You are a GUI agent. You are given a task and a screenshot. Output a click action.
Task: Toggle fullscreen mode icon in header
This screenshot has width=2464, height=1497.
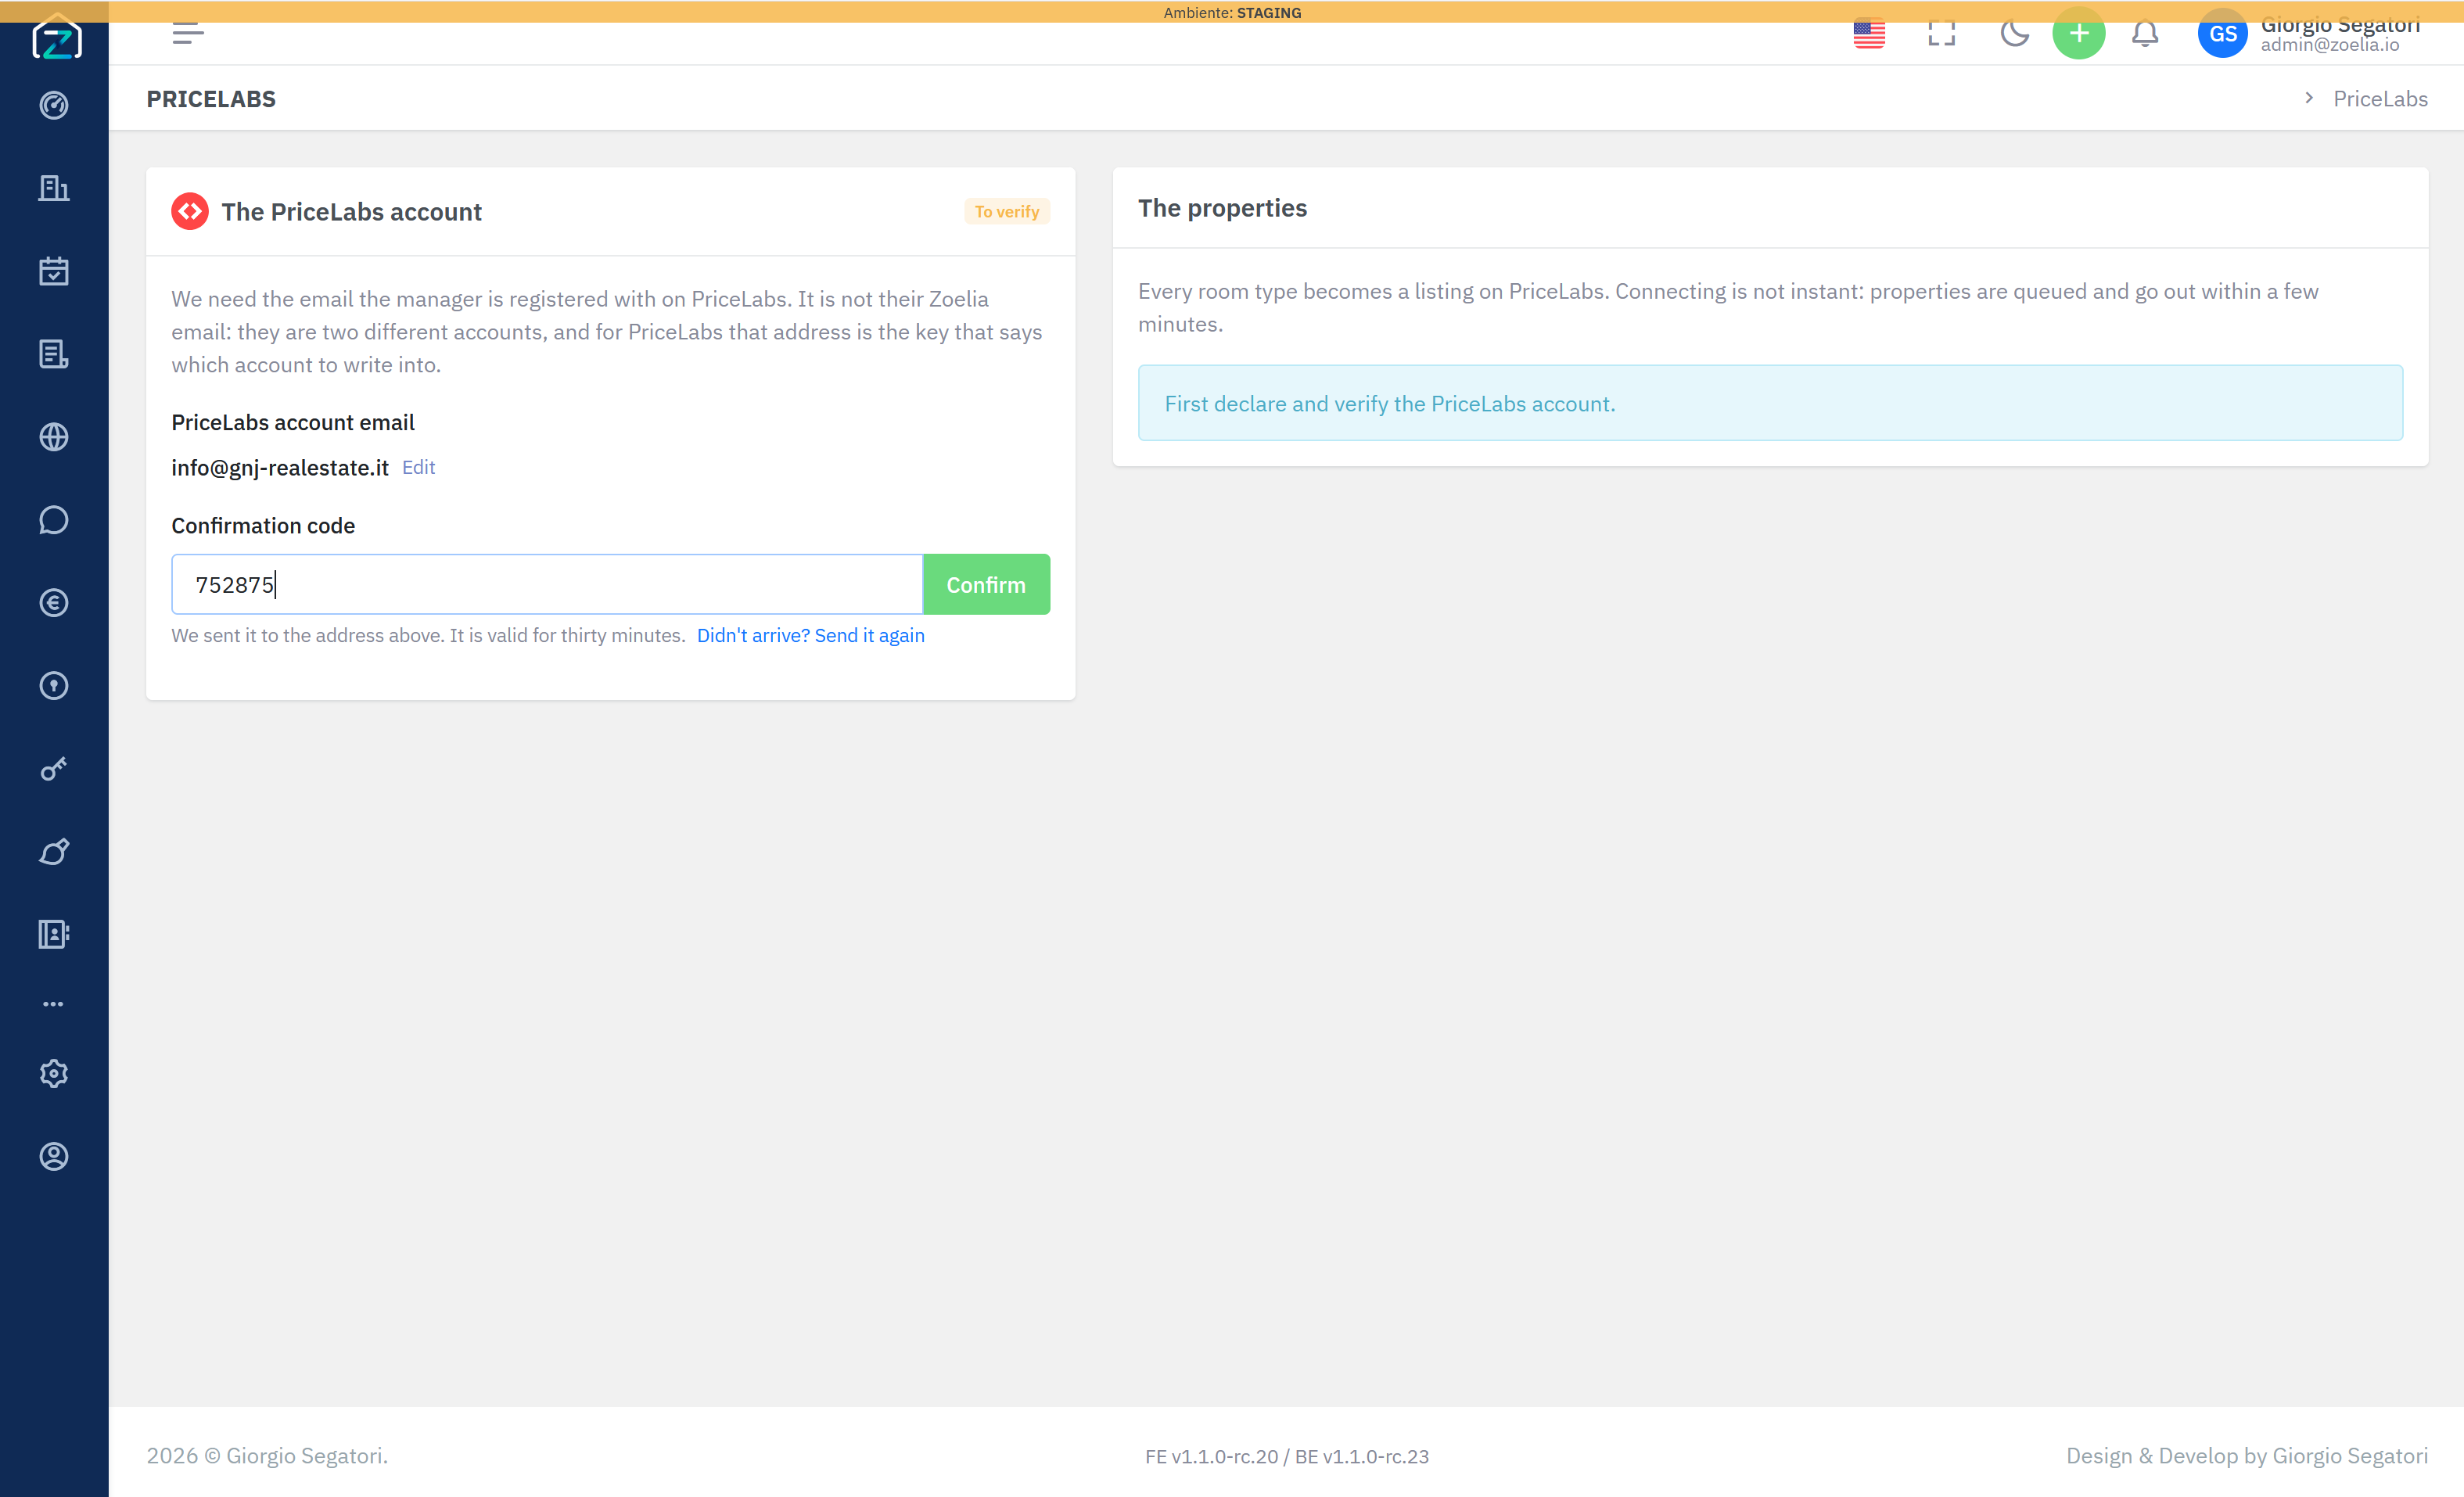(x=1941, y=34)
